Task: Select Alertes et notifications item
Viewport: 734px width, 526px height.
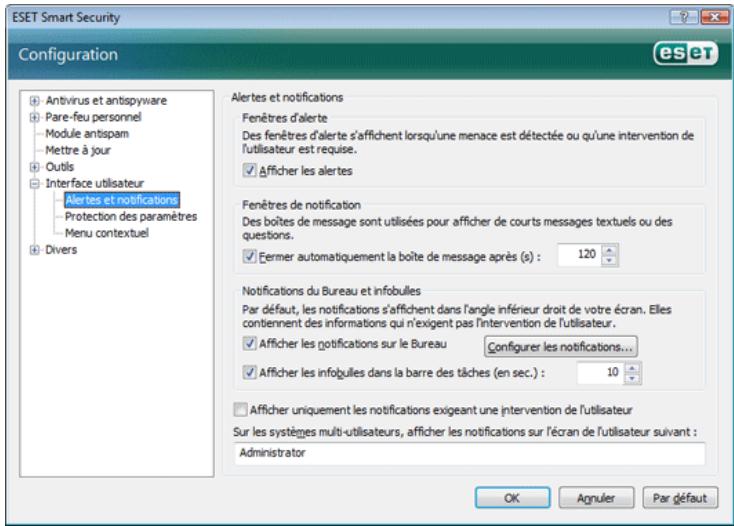Action: tap(122, 200)
